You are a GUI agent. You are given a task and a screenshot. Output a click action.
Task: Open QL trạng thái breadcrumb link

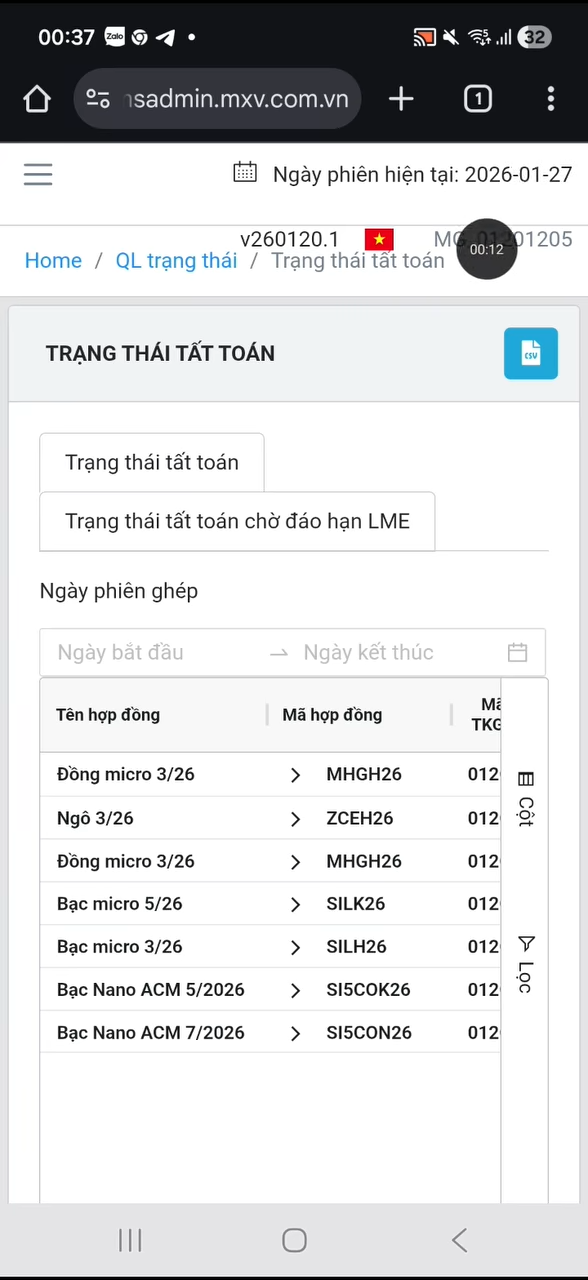pyautogui.click(x=176, y=260)
